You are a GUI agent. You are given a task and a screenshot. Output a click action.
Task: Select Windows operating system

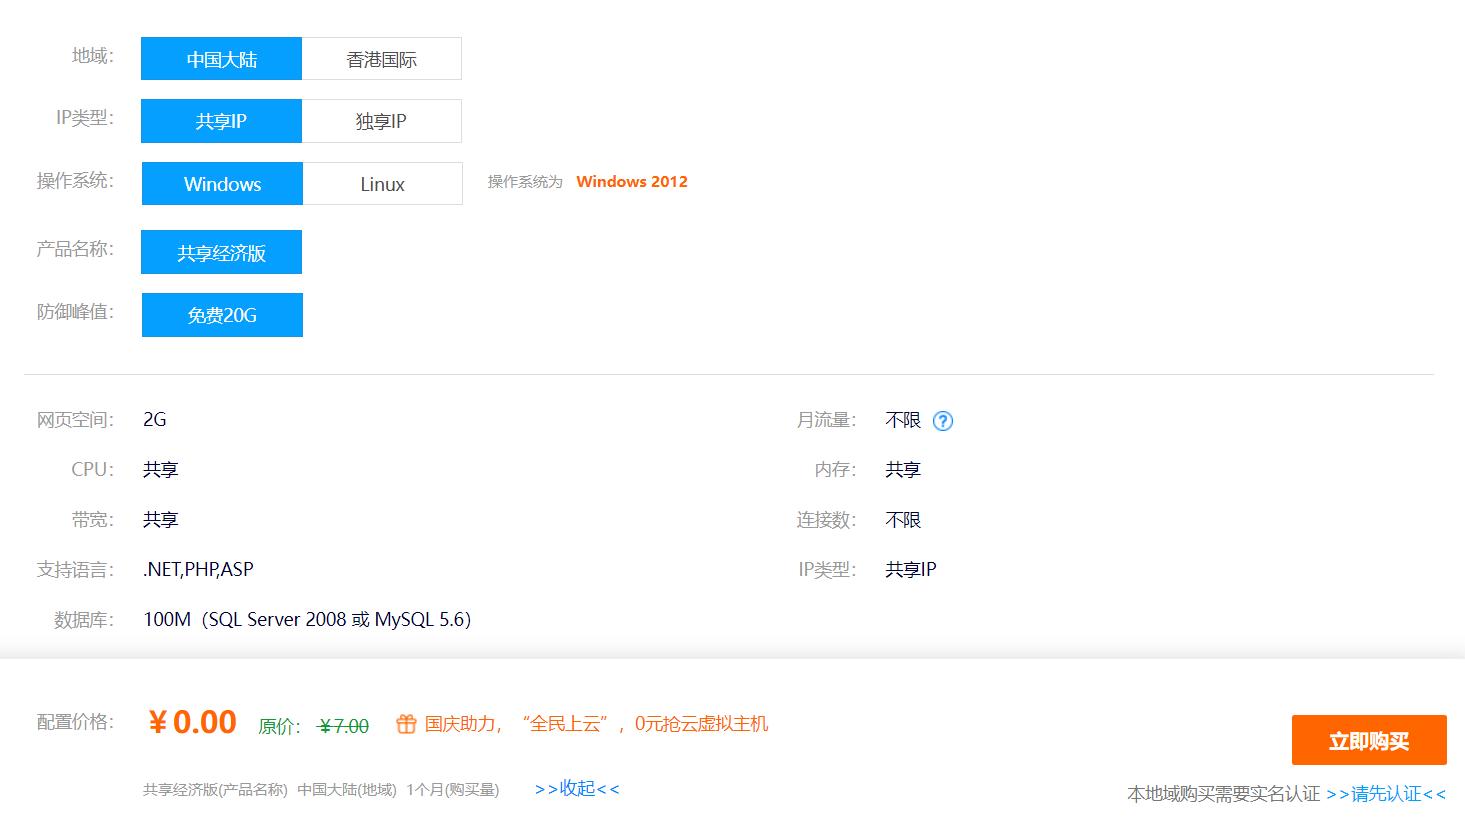pos(222,184)
